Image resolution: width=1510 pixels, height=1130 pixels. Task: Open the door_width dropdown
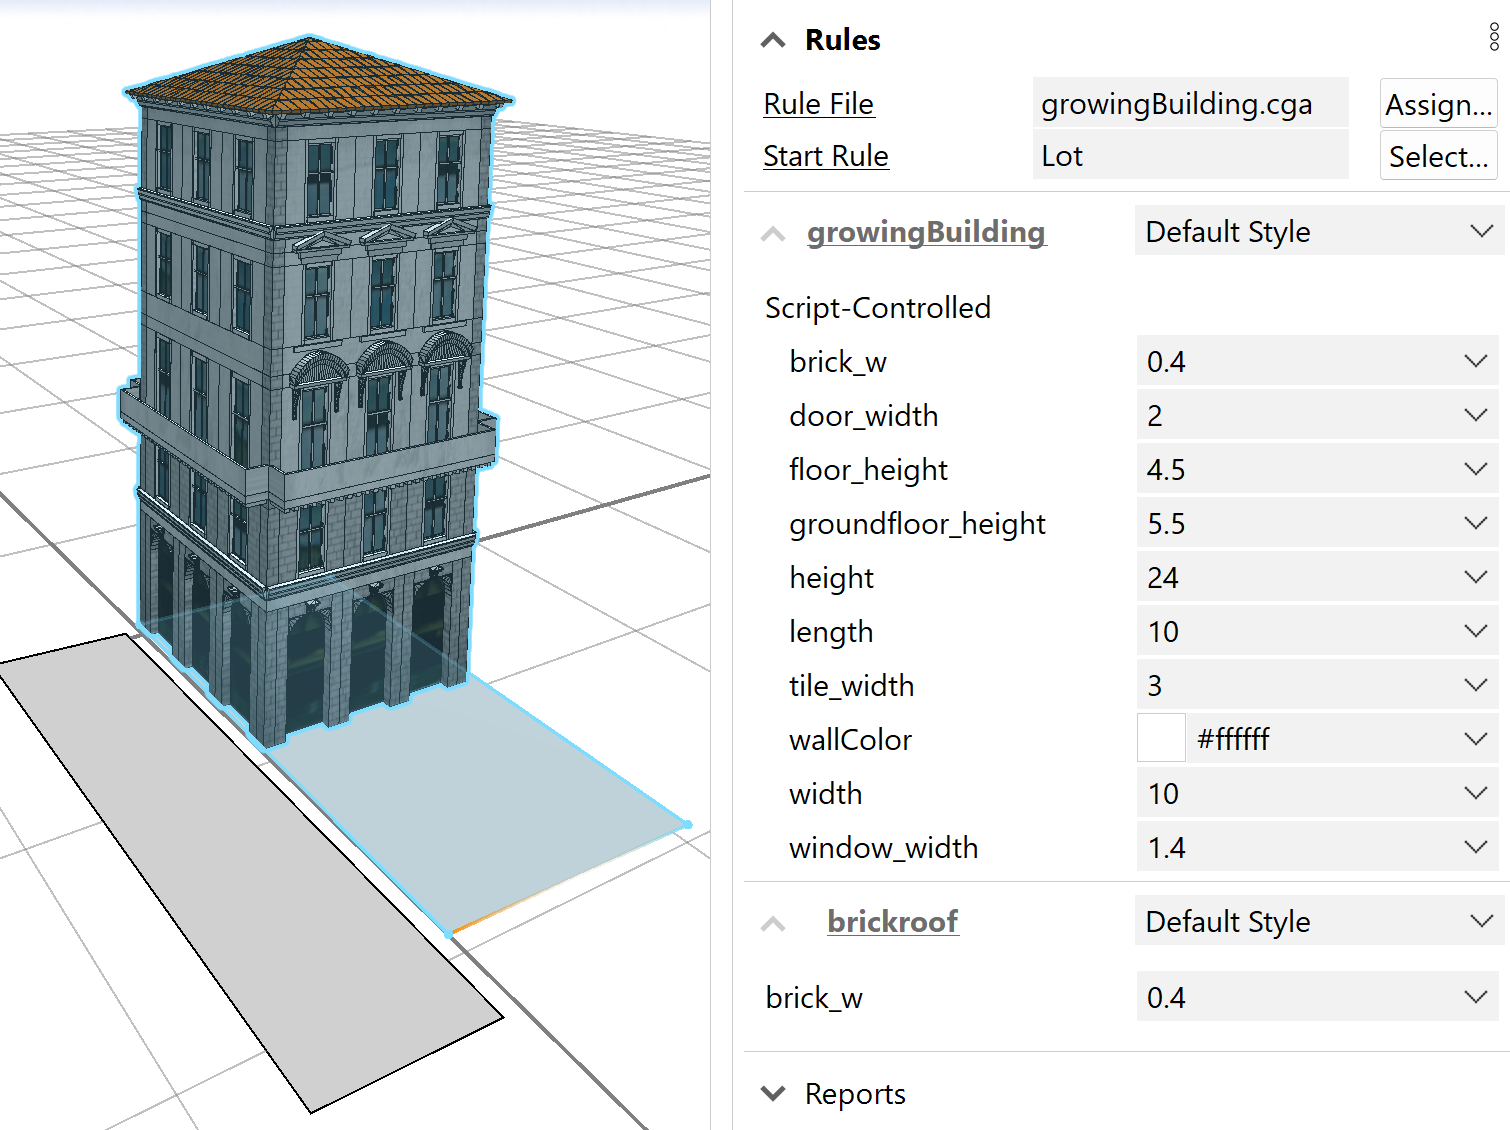tap(1477, 415)
